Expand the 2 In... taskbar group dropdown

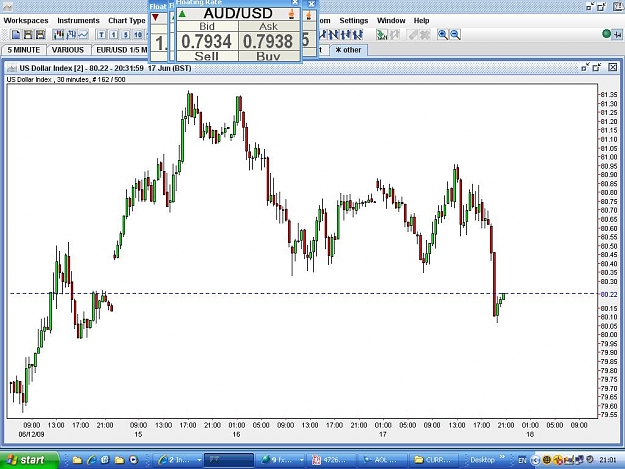(199, 460)
